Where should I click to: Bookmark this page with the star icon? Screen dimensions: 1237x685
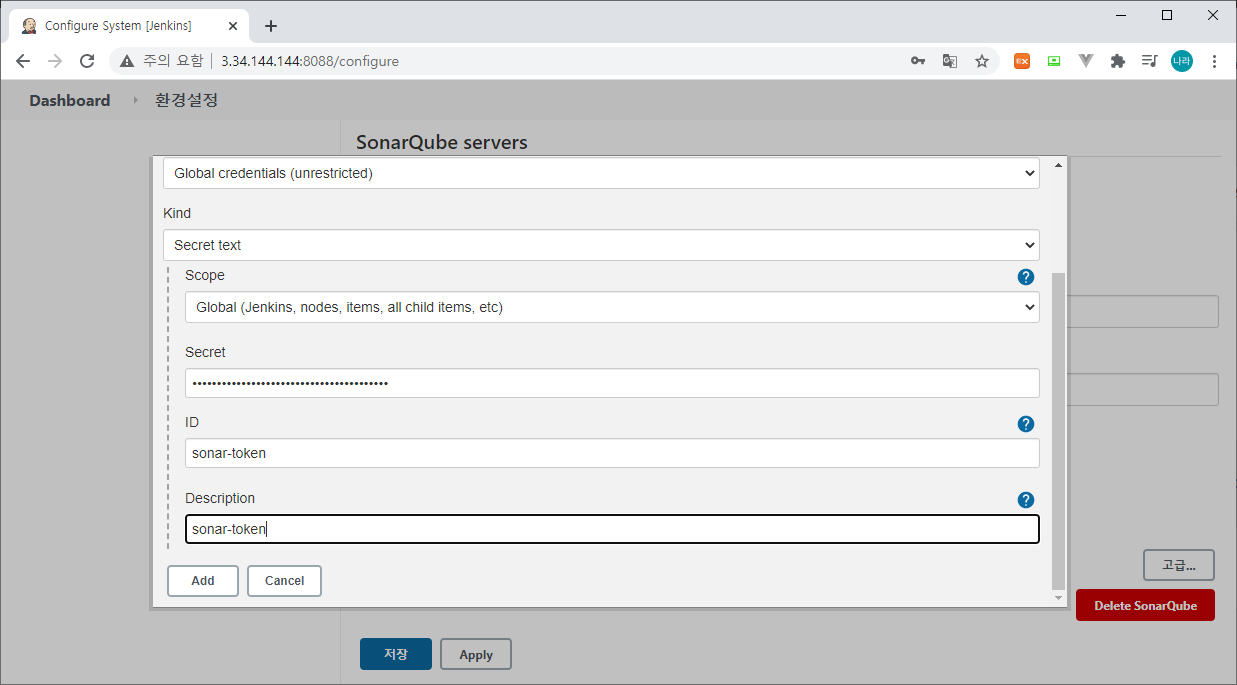982,61
